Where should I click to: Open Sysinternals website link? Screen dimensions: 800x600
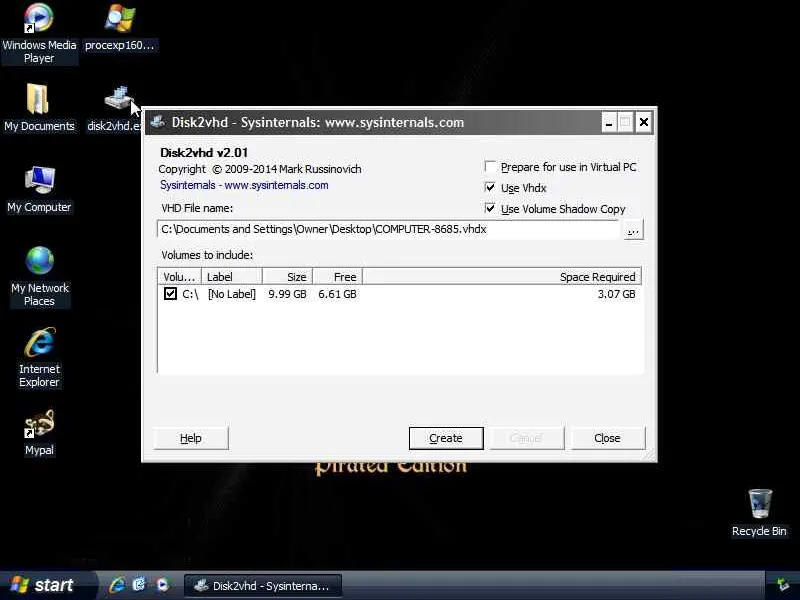click(x=244, y=185)
